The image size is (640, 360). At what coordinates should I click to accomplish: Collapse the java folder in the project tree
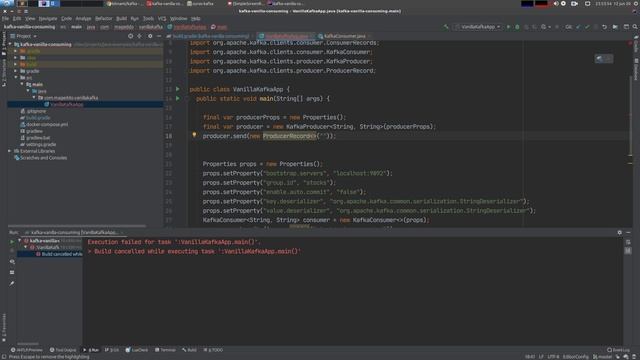[x=28, y=91]
